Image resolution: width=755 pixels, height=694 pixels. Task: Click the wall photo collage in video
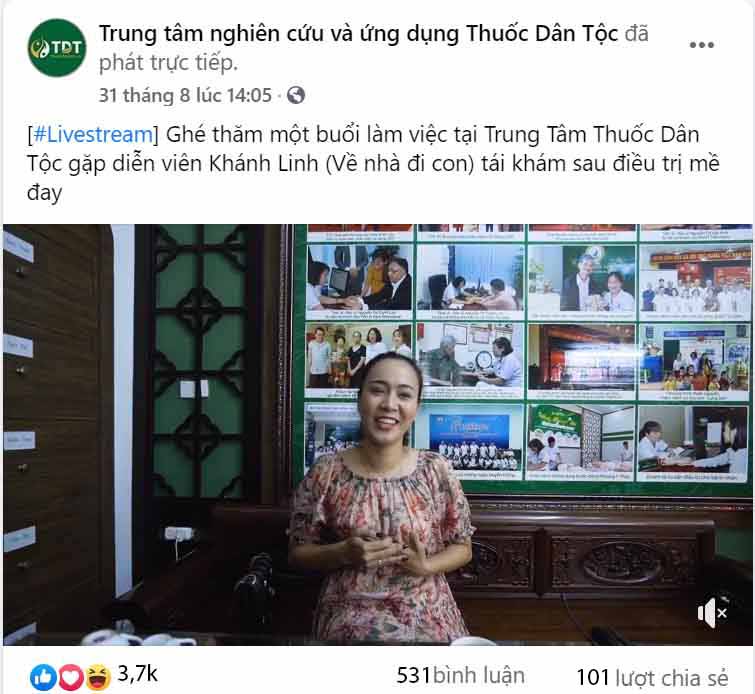(527, 354)
